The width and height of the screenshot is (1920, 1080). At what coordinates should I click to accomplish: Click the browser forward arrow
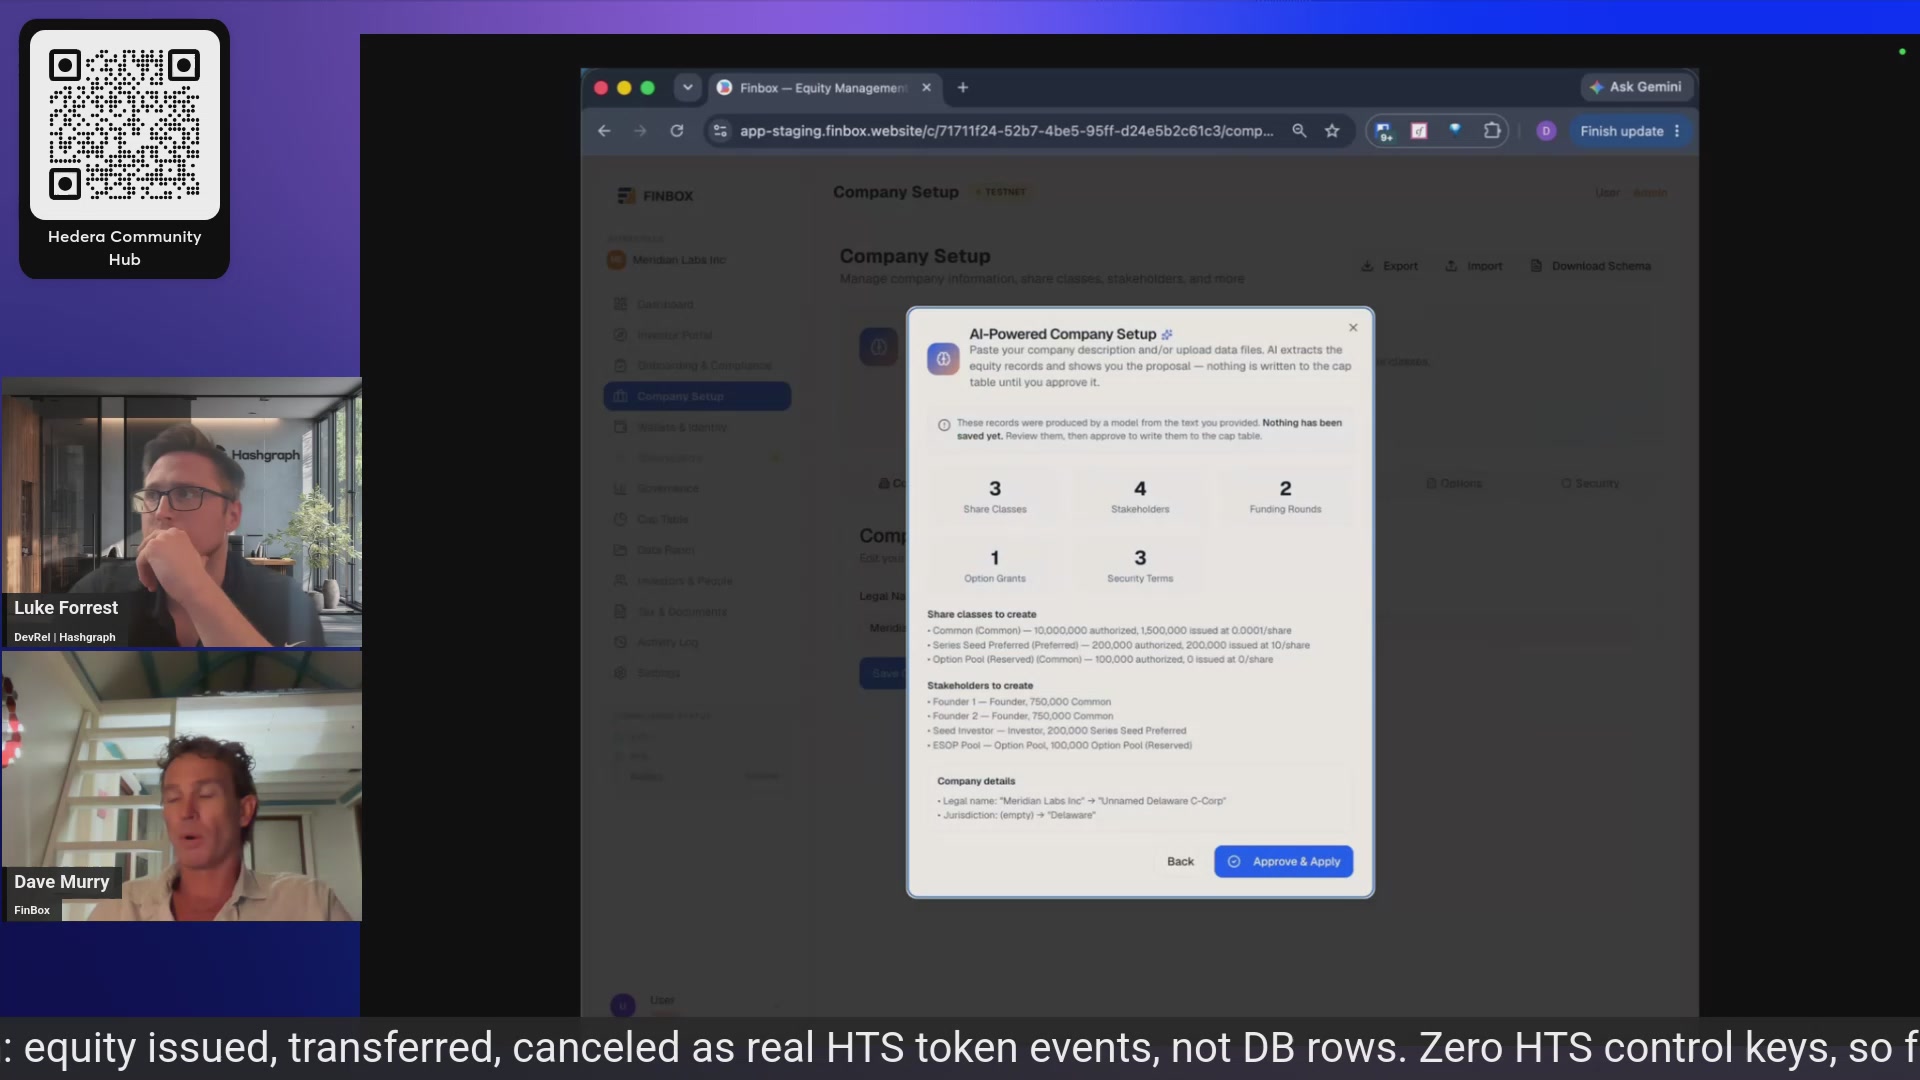coord(640,131)
